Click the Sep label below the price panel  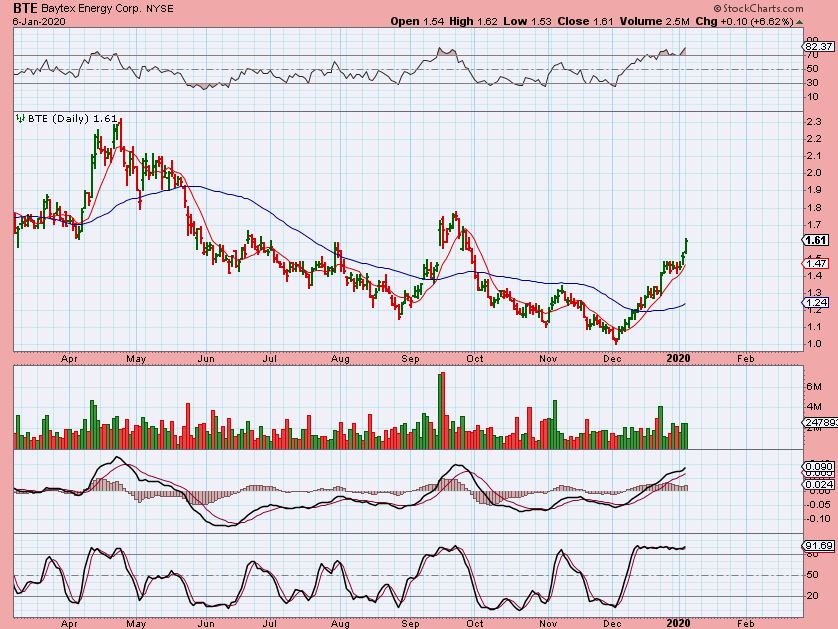[x=410, y=359]
